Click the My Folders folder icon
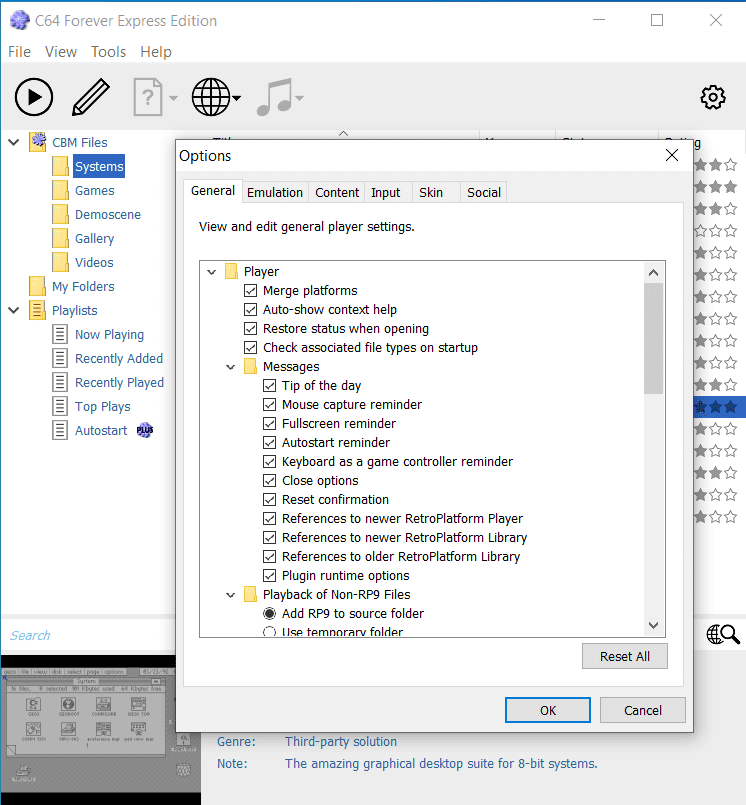746x805 pixels. point(37,286)
